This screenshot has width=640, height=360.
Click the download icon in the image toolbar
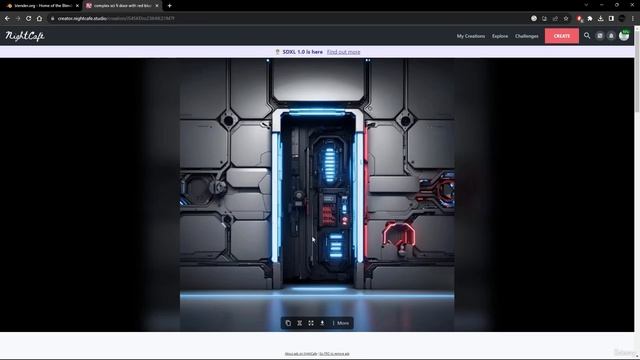pyautogui.click(x=322, y=323)
